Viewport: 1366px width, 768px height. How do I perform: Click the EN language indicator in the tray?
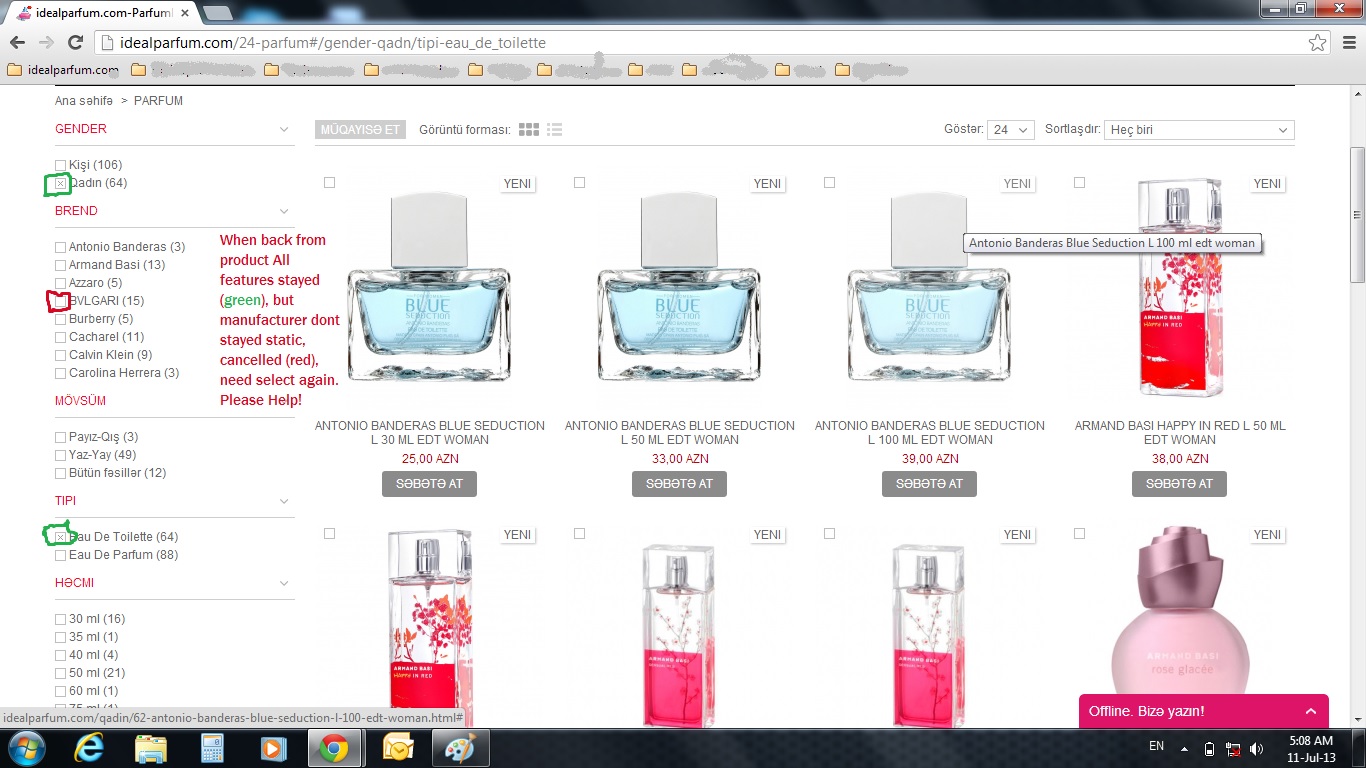pos(1156,746)
